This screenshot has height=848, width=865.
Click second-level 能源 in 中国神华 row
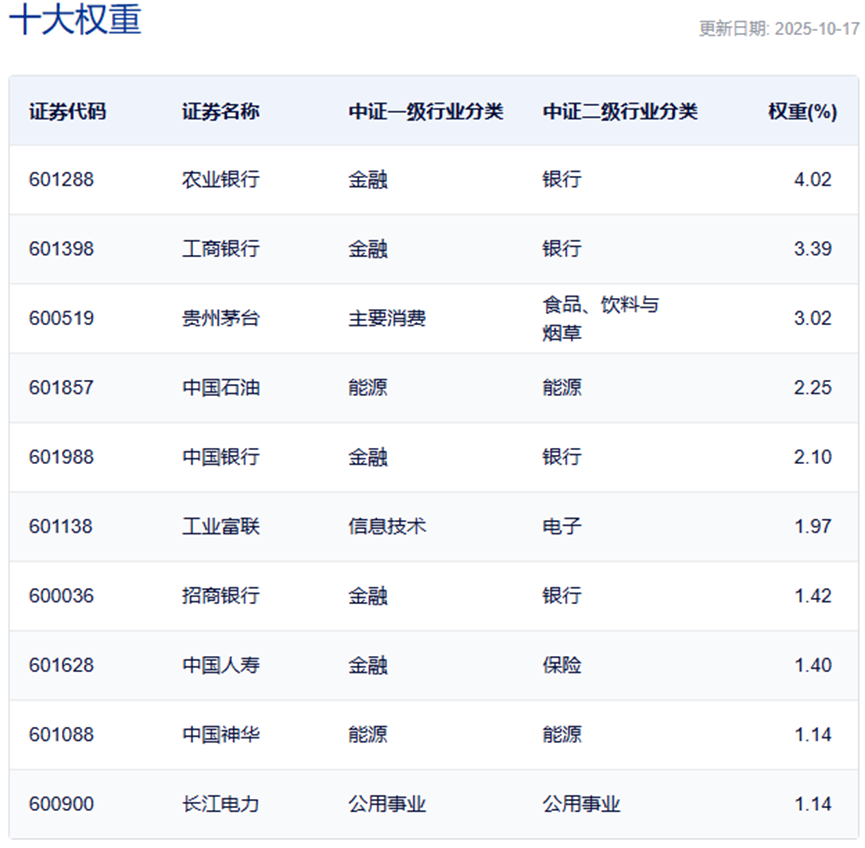562,735
